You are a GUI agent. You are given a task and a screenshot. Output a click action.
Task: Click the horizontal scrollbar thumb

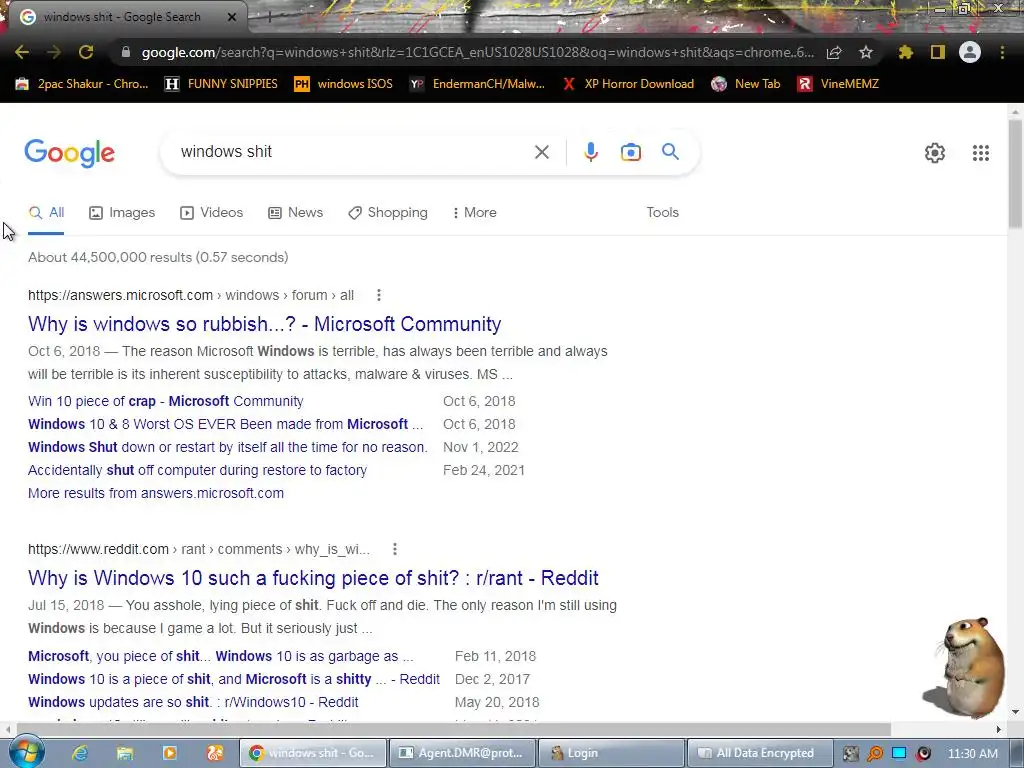click(x=454, y=729)
